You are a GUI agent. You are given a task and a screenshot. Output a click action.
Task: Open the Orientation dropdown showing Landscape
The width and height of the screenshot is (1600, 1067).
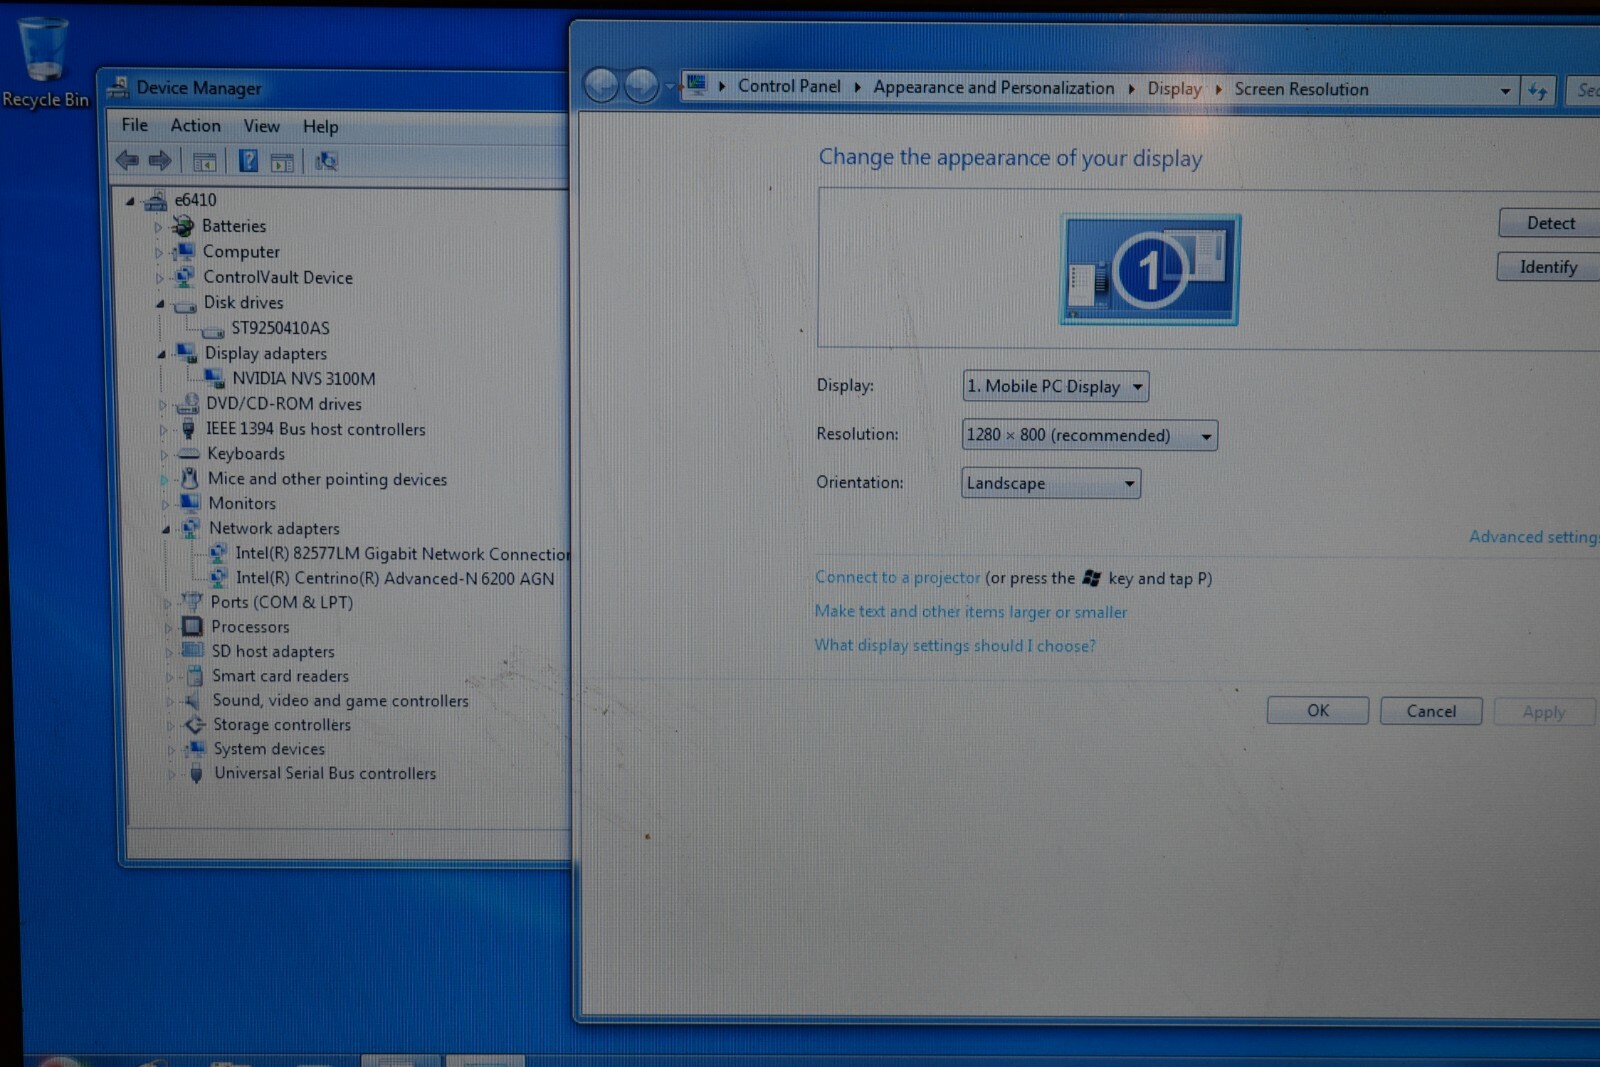pos(1050,483)
